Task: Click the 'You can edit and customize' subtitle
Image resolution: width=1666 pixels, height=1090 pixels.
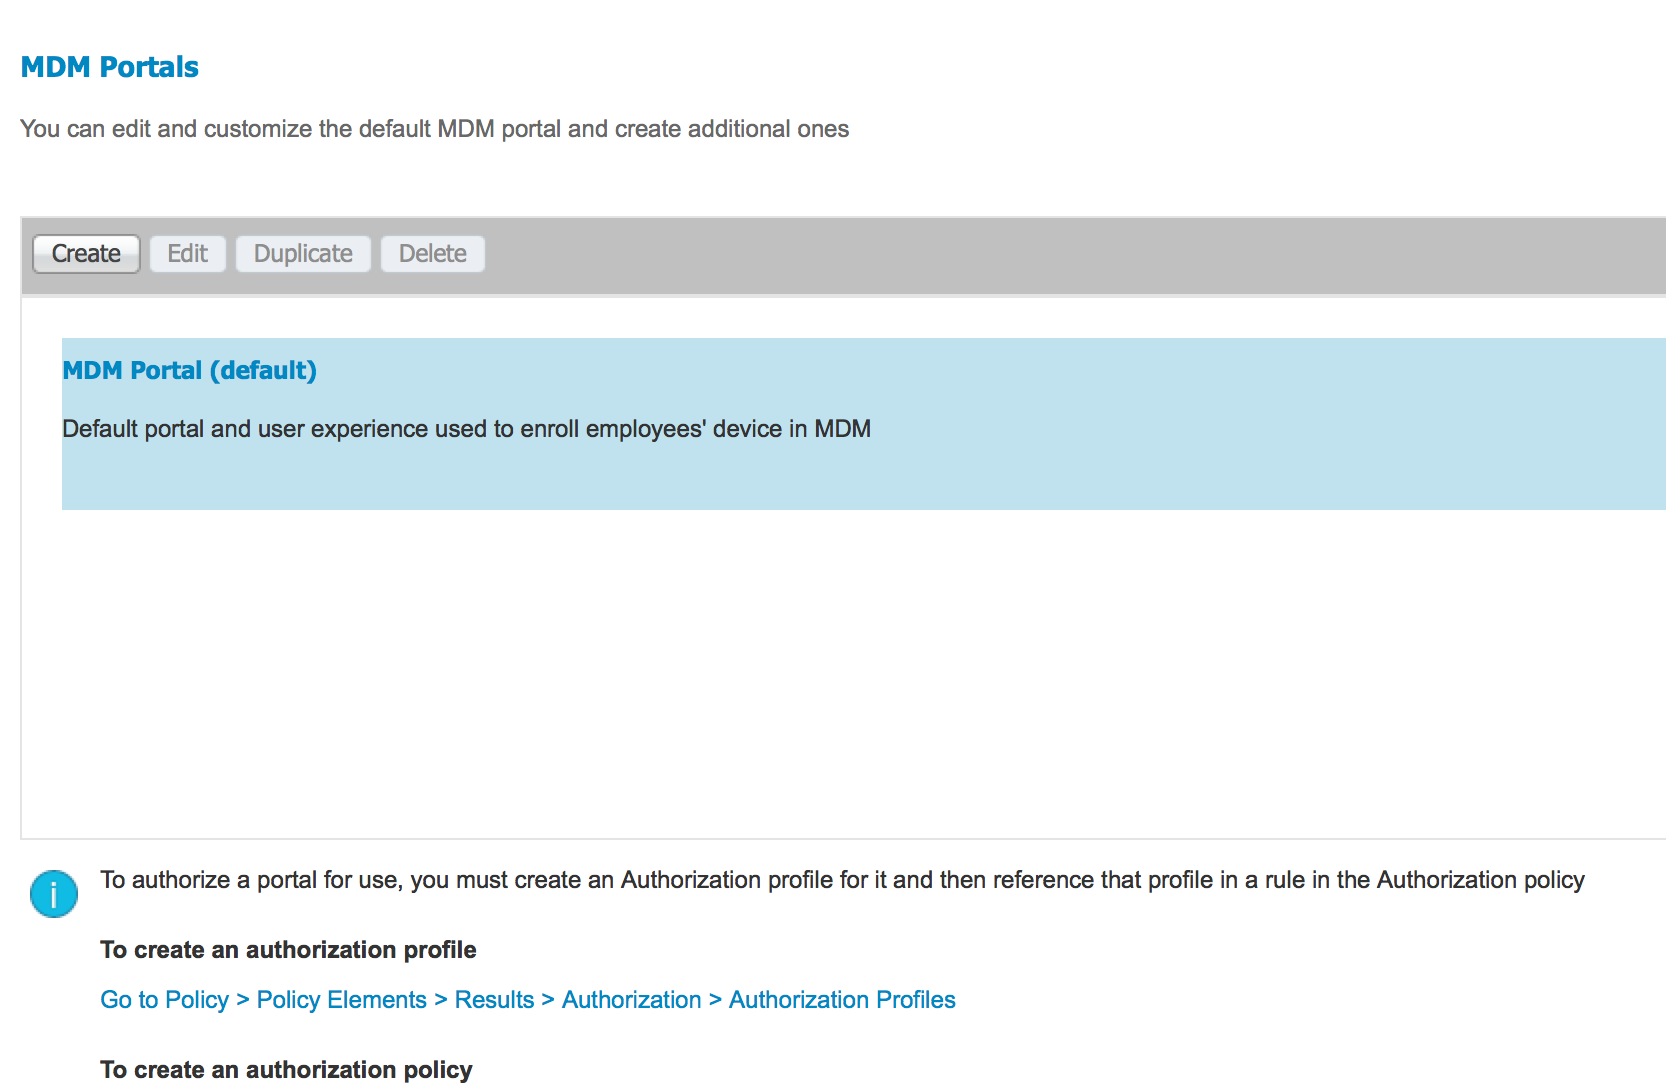Action: click(434, 129)
